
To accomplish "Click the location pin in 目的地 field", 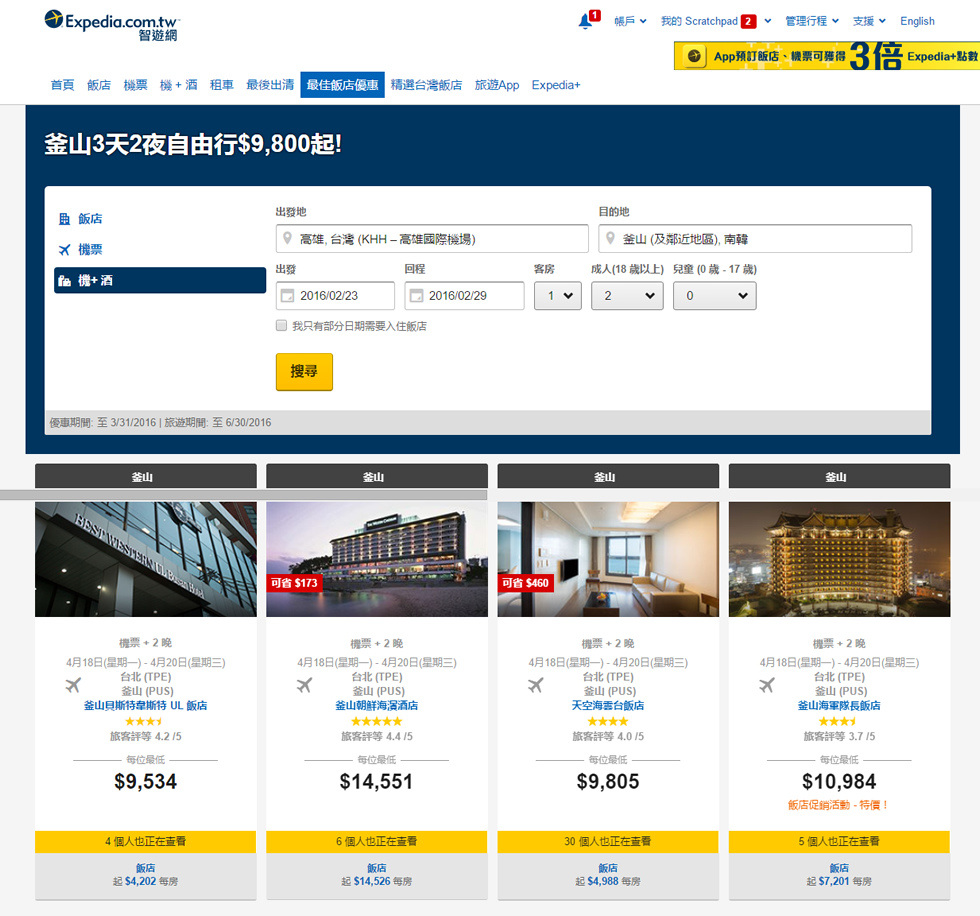I will (611, 238).
